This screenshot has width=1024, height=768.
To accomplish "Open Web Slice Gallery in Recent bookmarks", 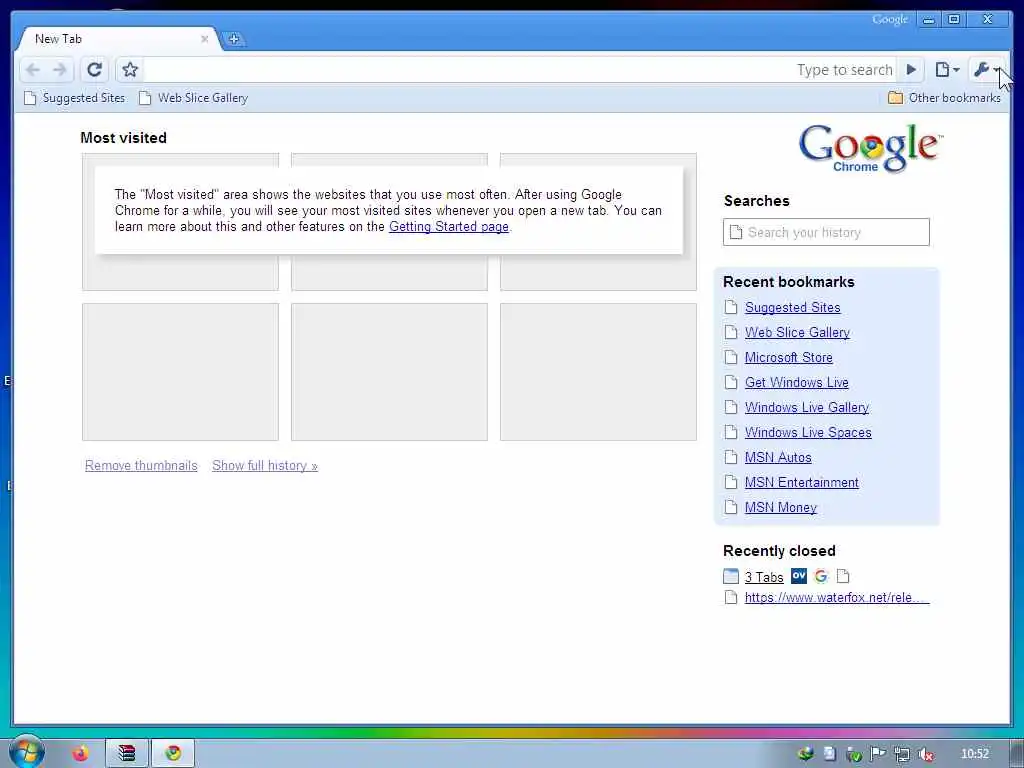I will pyautogui.click(x=797, y=332).
